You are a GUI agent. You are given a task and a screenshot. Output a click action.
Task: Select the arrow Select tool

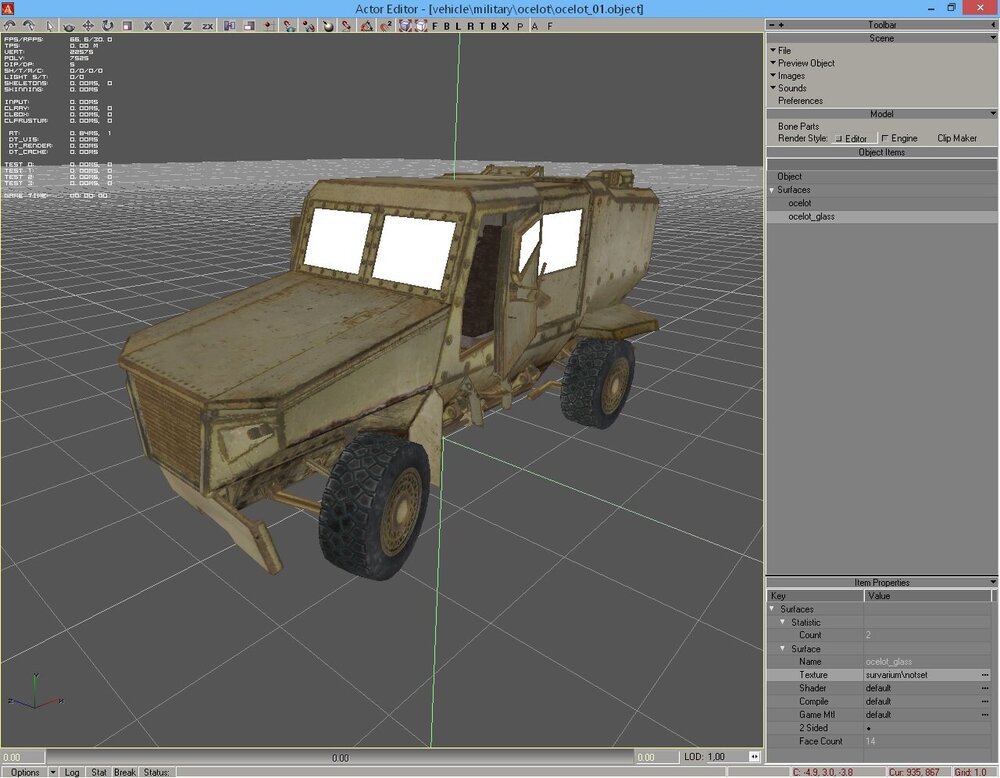[x=51, y=25]
